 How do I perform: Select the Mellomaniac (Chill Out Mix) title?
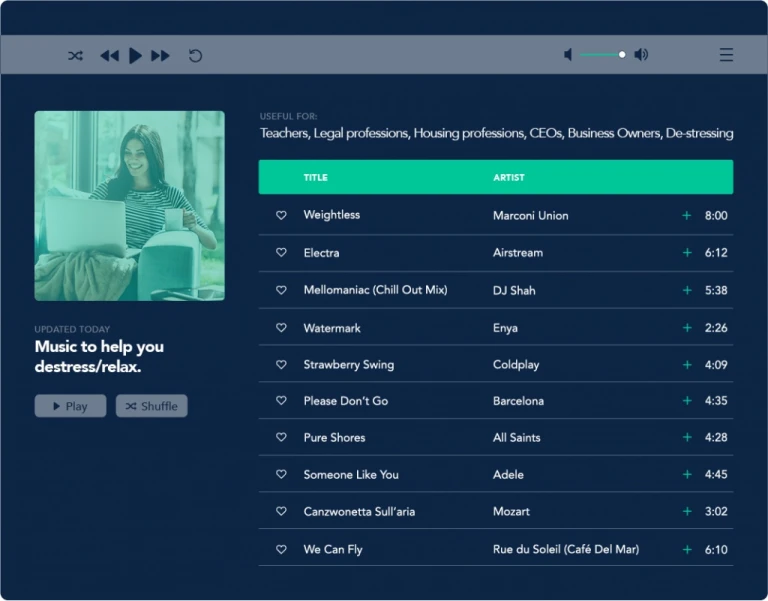click(x=375, y=290)
